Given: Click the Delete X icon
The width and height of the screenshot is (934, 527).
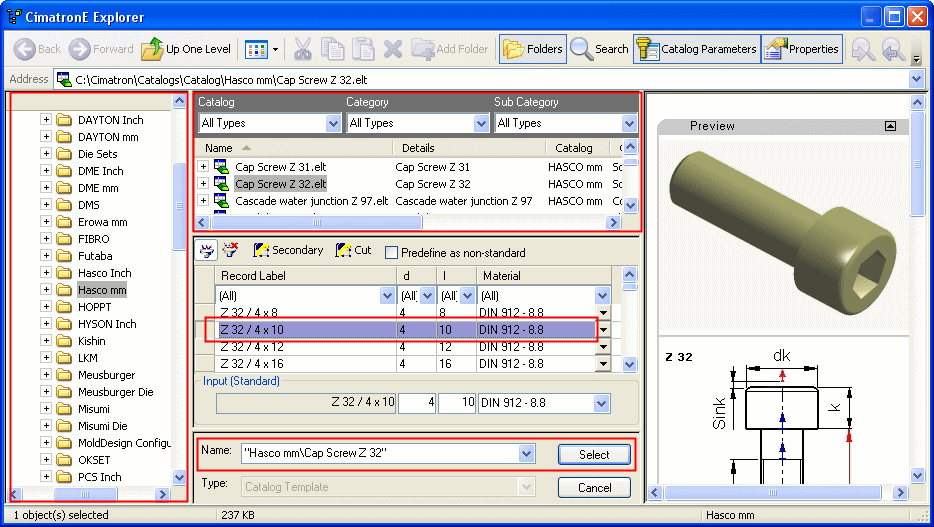Looking at the screenshot, I should click(x=393, y=49).
